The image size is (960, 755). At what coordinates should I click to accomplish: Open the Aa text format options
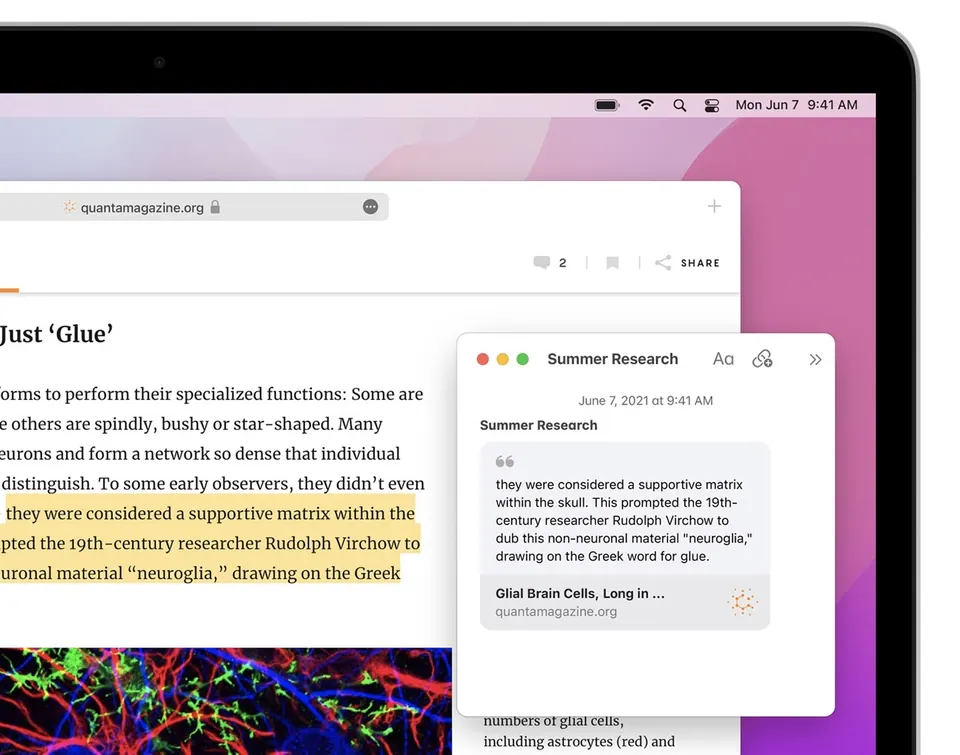coord(723,359)
